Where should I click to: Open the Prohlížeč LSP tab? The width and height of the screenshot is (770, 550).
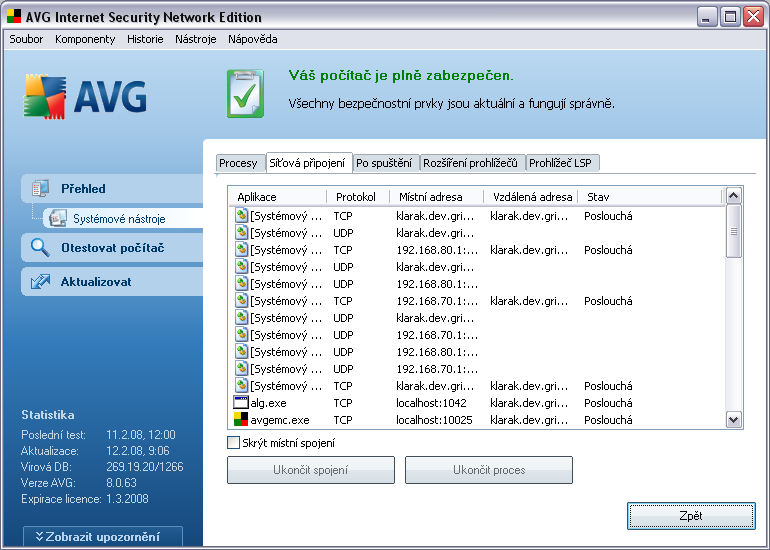pyautogui.click(x=562, y=163)
